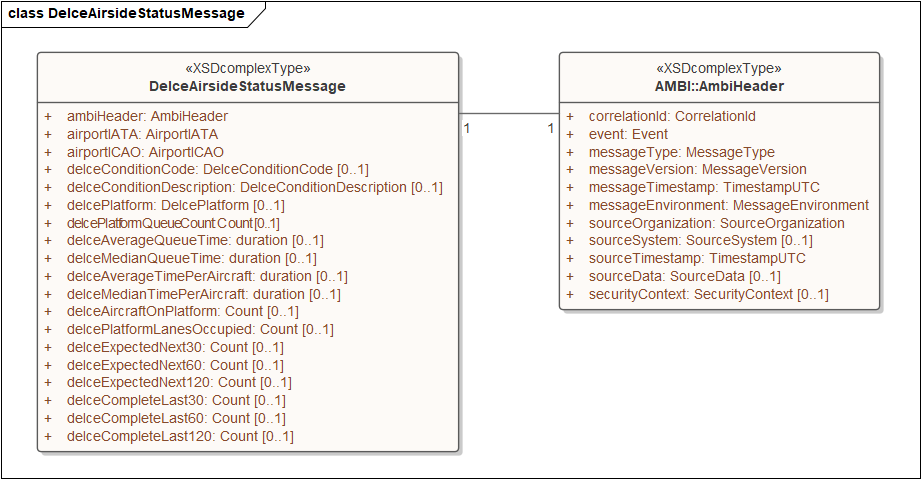Select the airportIATA attribute row
921x480 pixels.
pyautogui.click(x=142, y=134)
